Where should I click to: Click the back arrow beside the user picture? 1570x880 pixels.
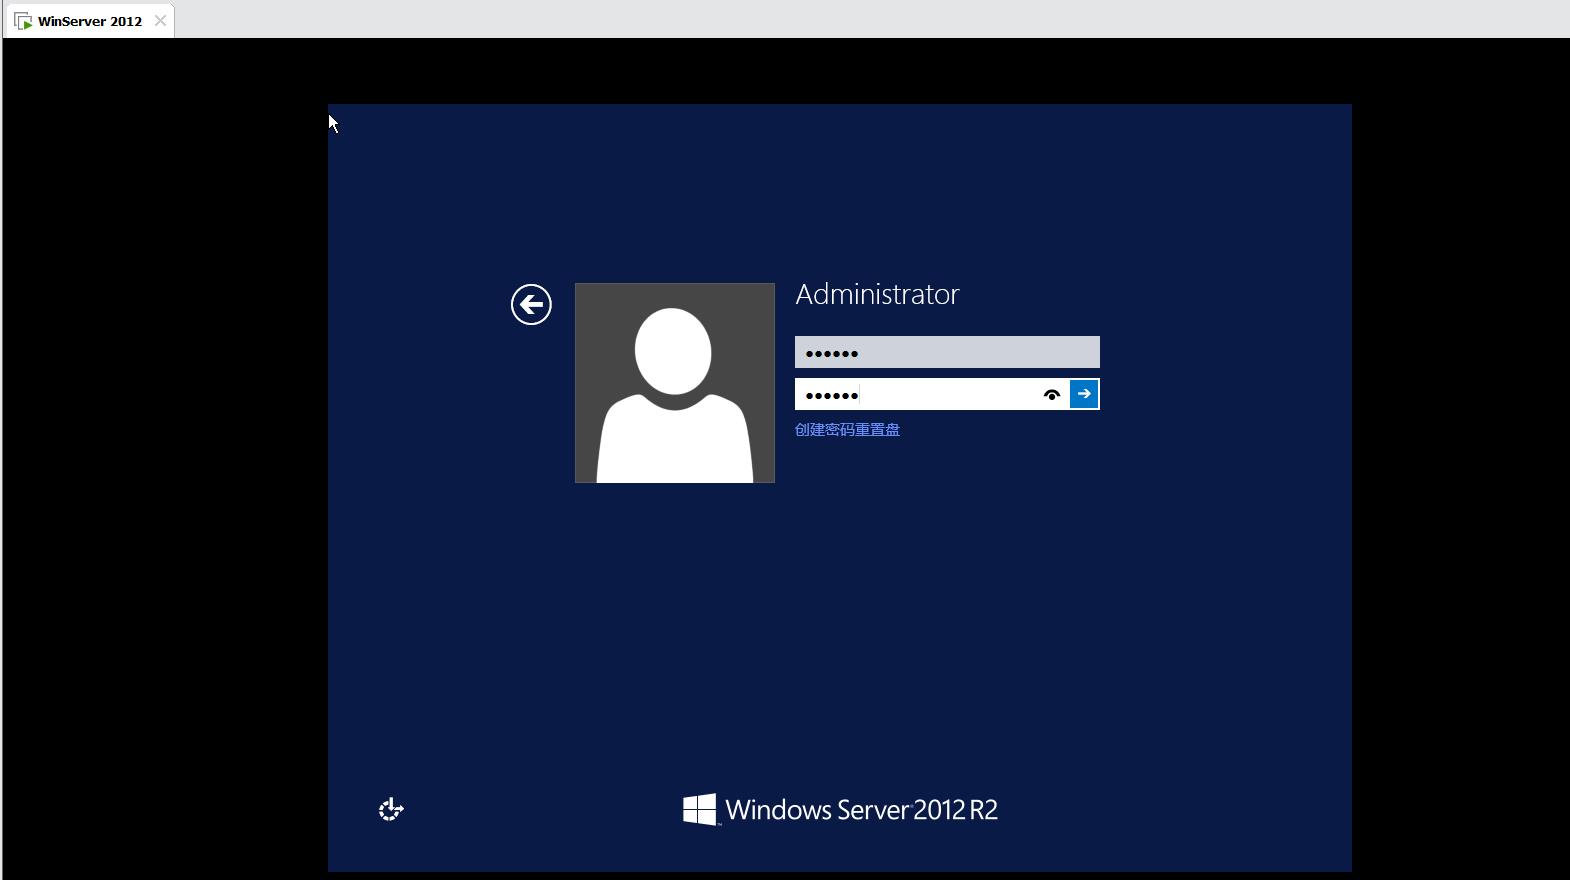coord(531,304)
